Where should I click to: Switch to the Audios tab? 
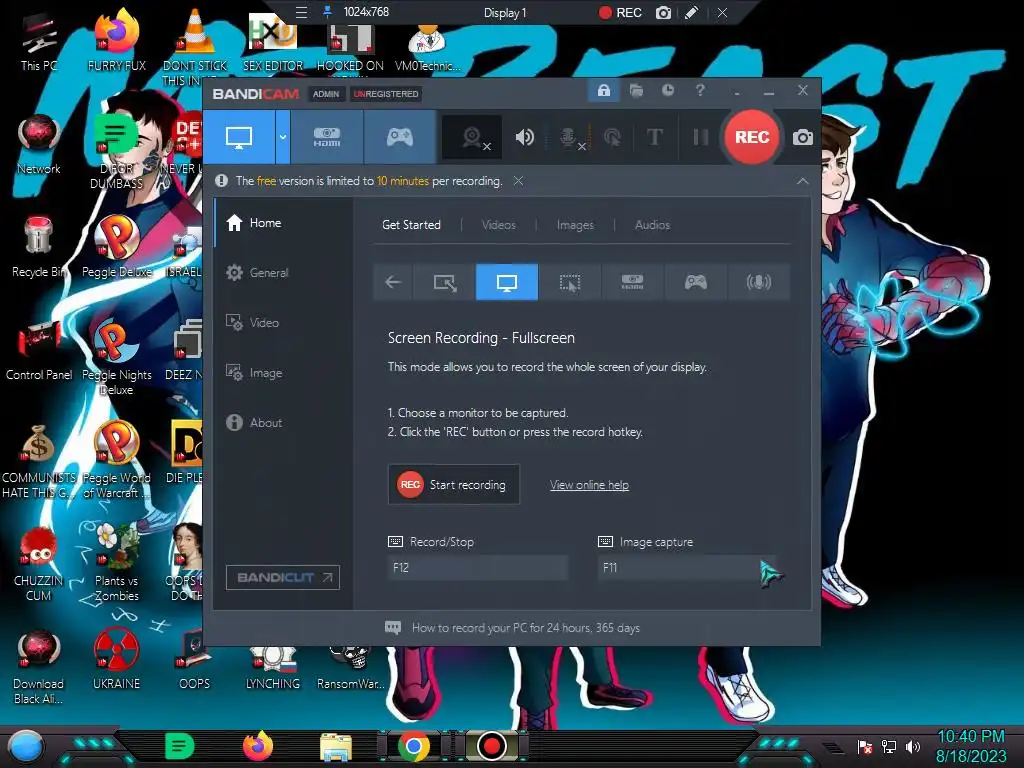click(652, 225)
